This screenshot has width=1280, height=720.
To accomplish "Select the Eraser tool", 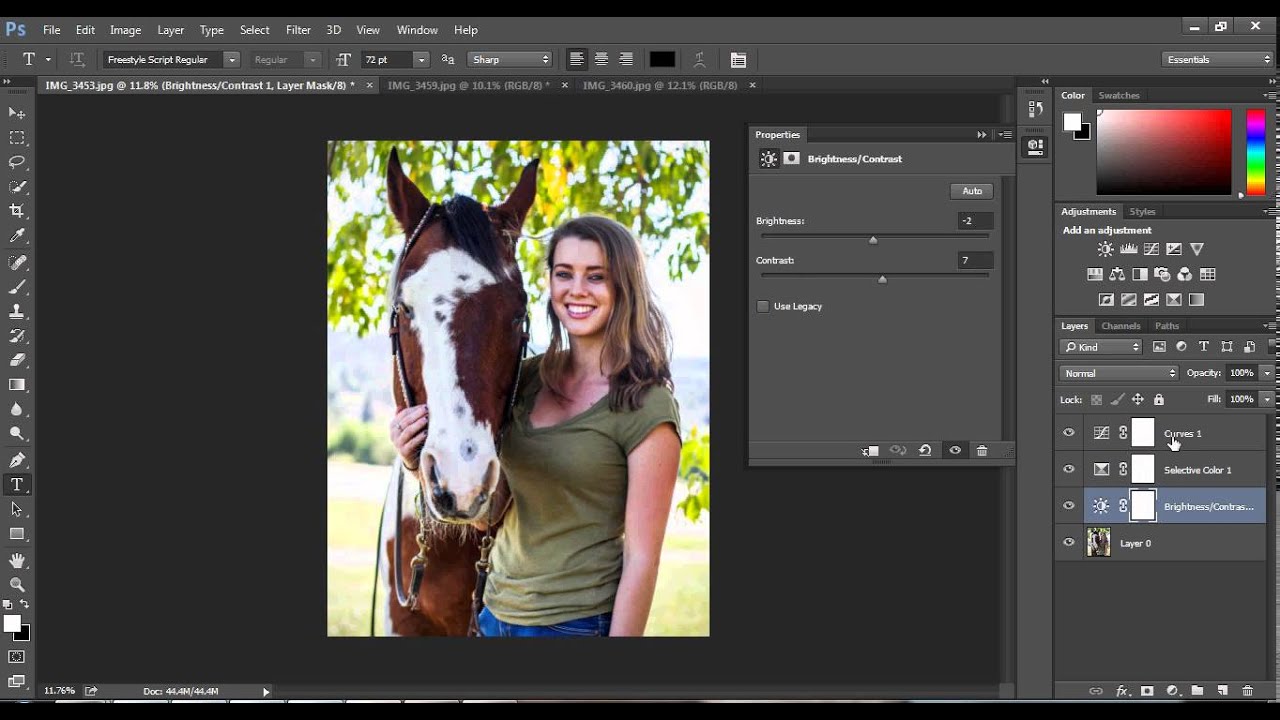I will [17, 360].
